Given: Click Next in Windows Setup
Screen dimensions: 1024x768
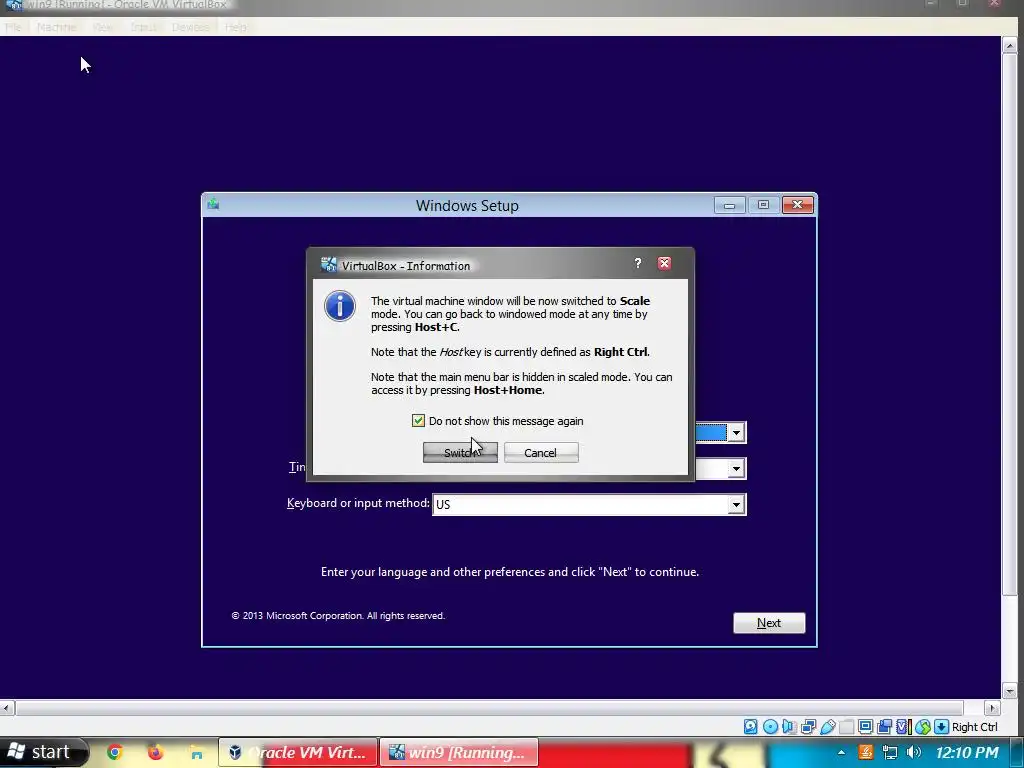Looking at the screenshot, I should [769, 623].
